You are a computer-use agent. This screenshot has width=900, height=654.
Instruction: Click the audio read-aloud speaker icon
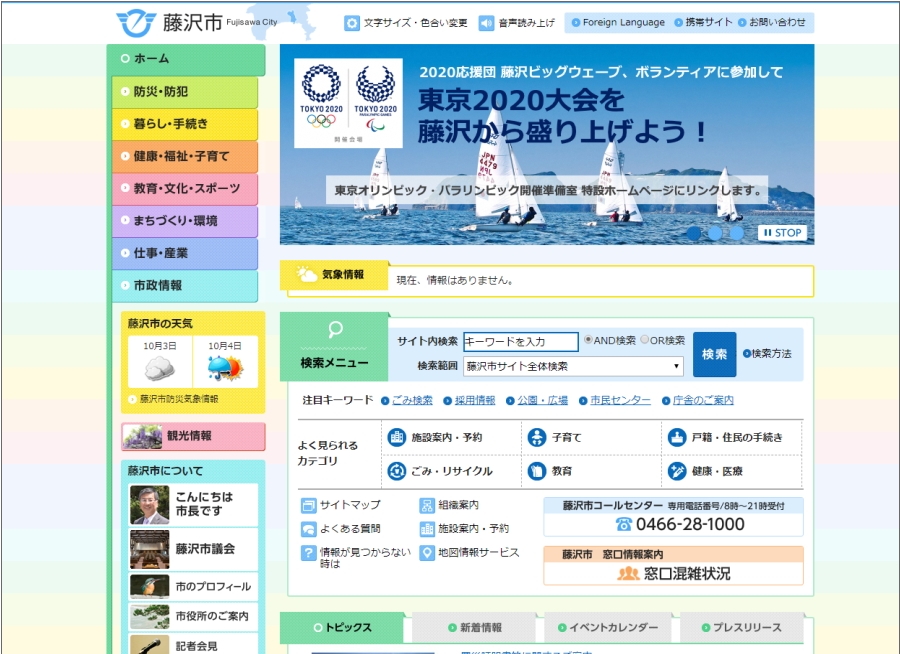(486, 23)
